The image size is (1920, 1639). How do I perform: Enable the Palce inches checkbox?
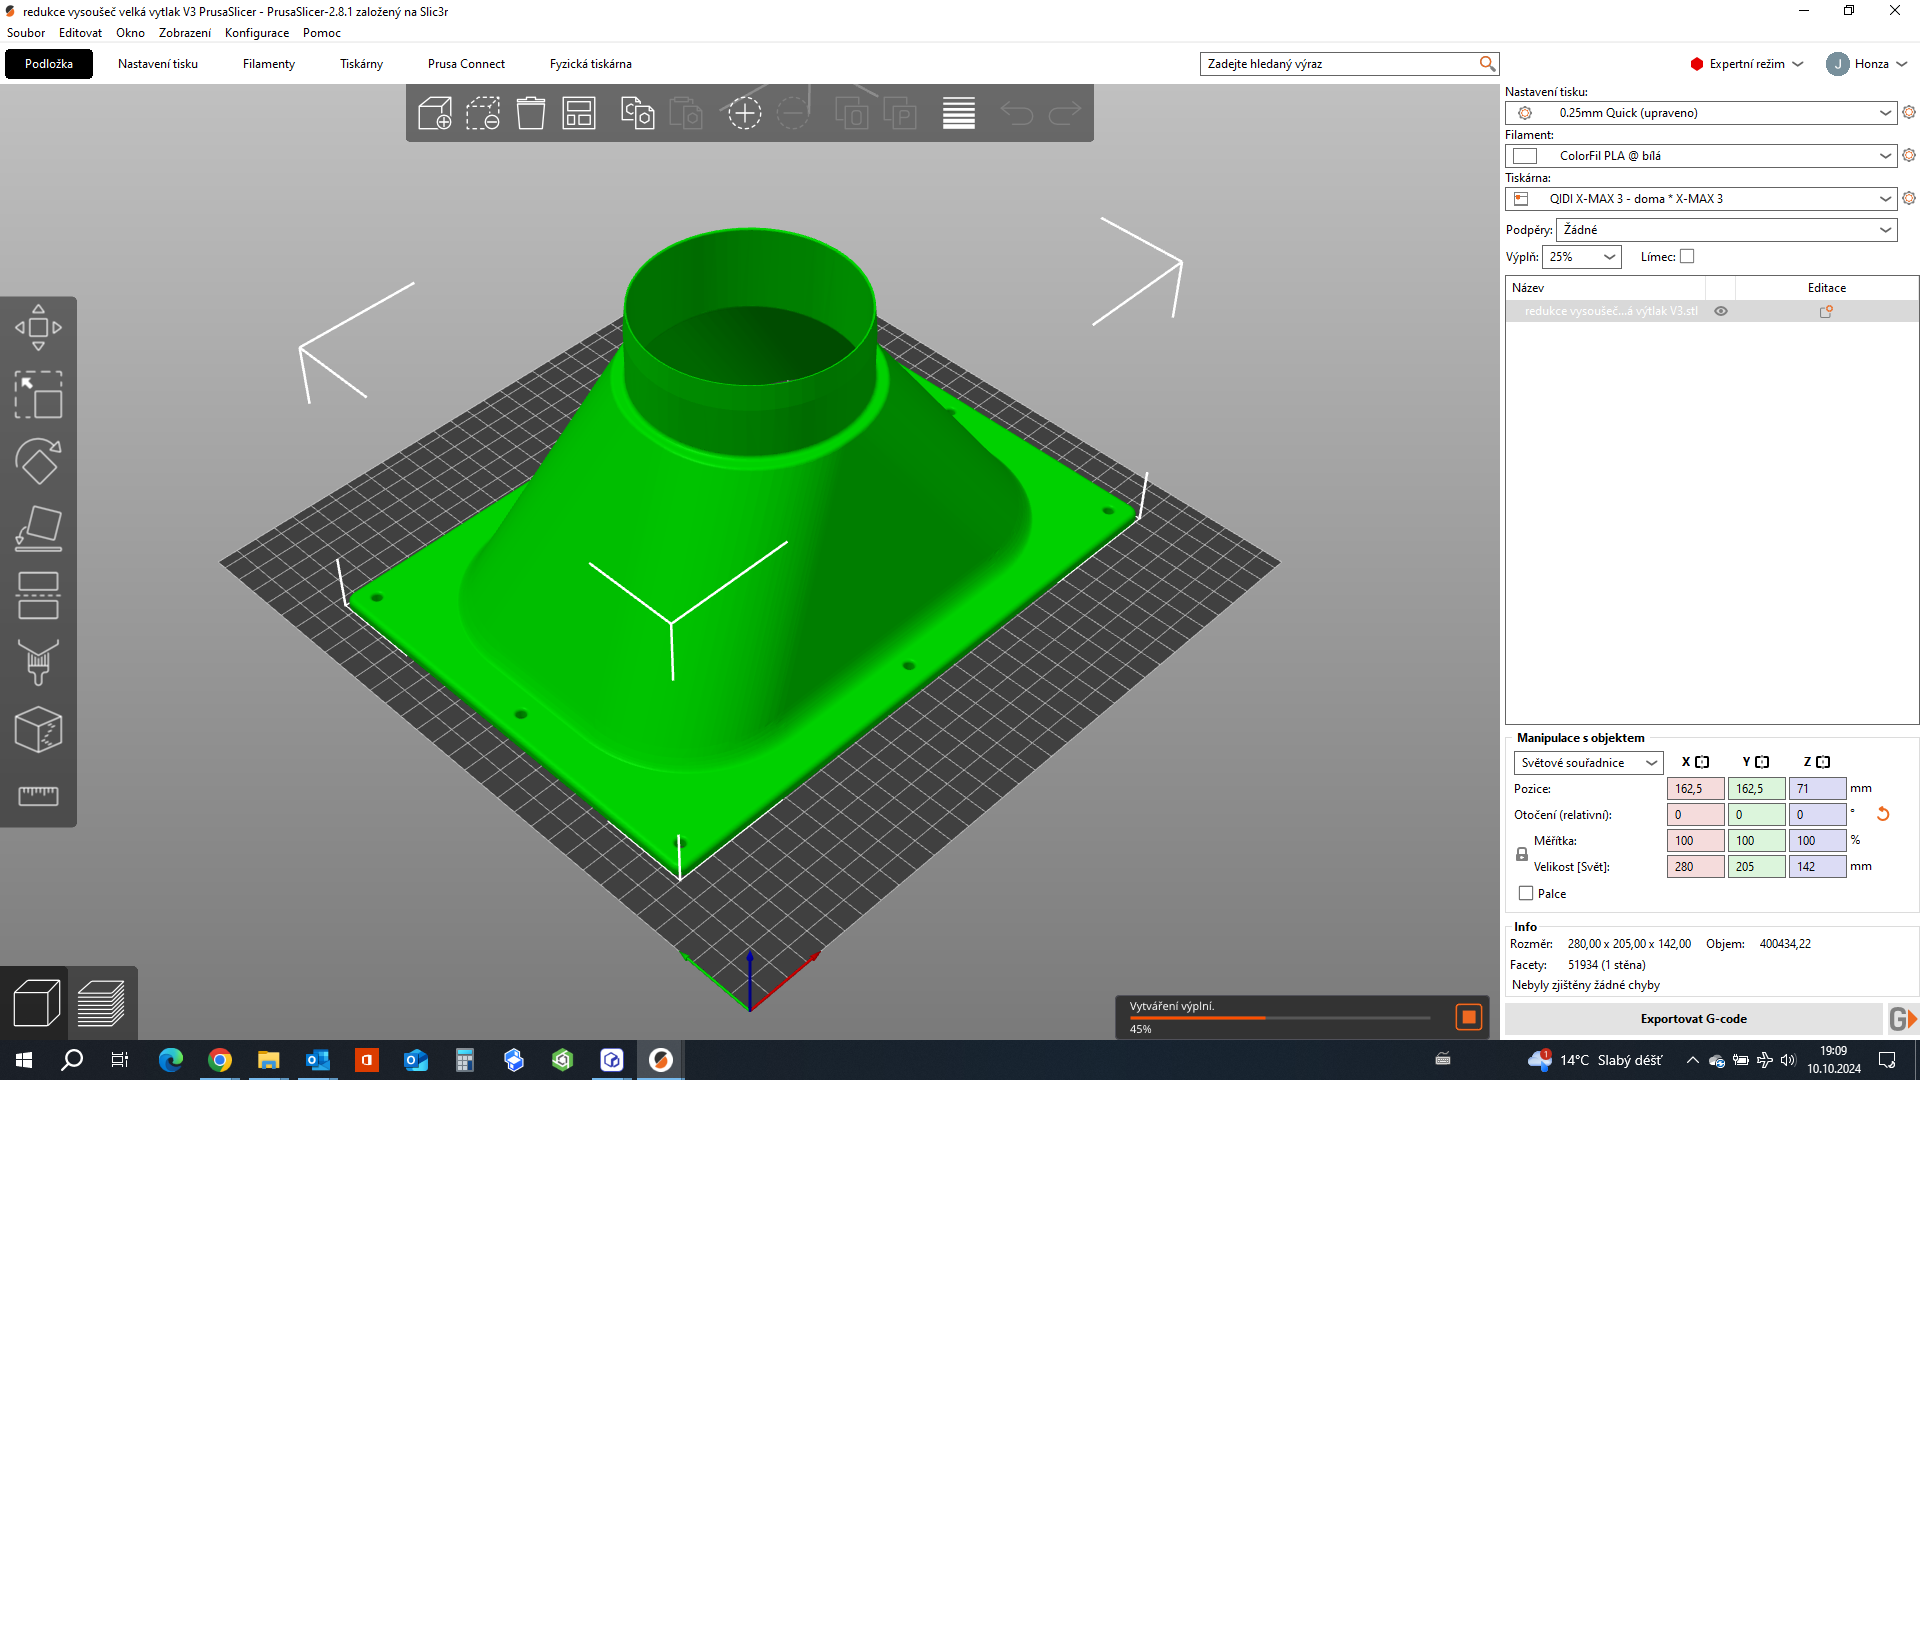pyautogui.click(x=1526, y=894)
